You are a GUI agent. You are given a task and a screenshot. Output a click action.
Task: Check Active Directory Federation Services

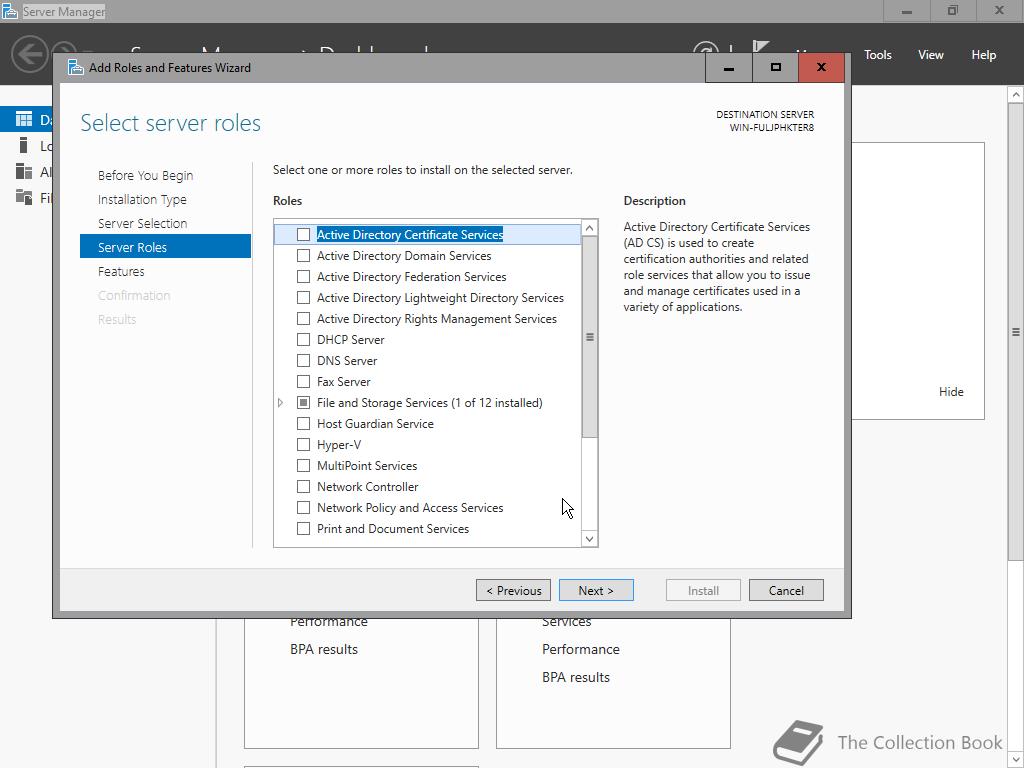(x=303, y=276)
